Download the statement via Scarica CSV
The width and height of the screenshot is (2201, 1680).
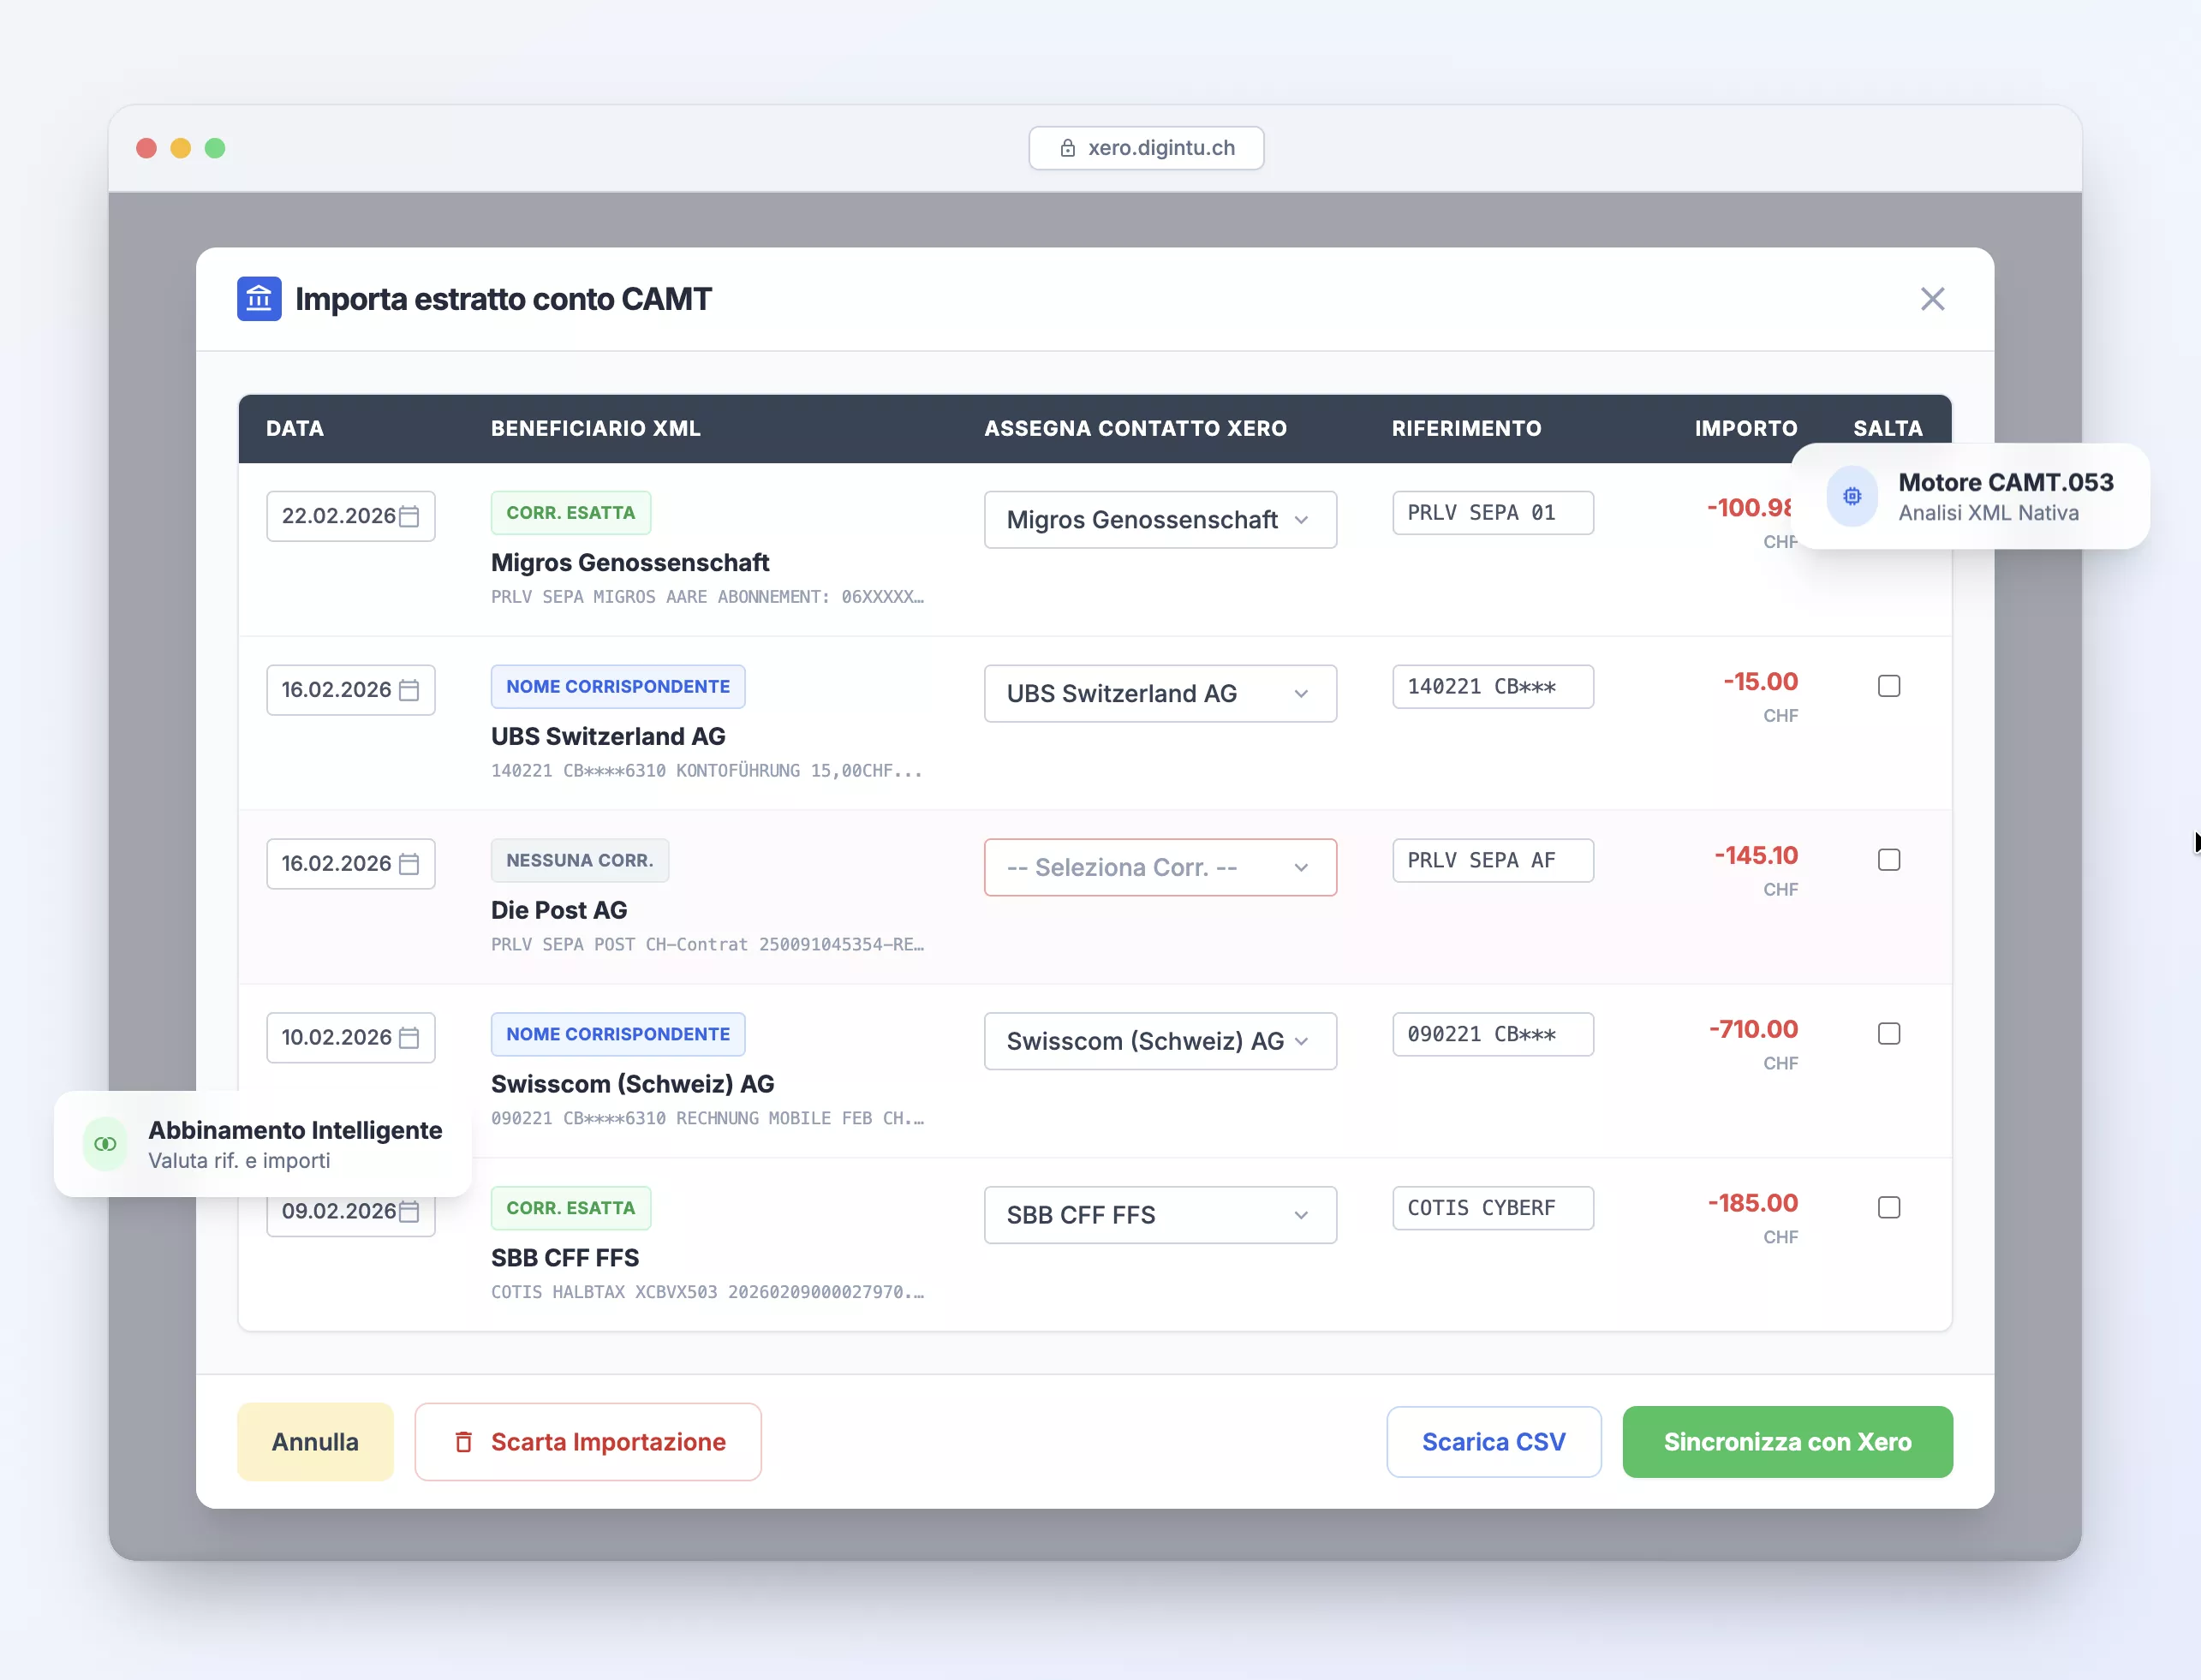point(1494,1442)
